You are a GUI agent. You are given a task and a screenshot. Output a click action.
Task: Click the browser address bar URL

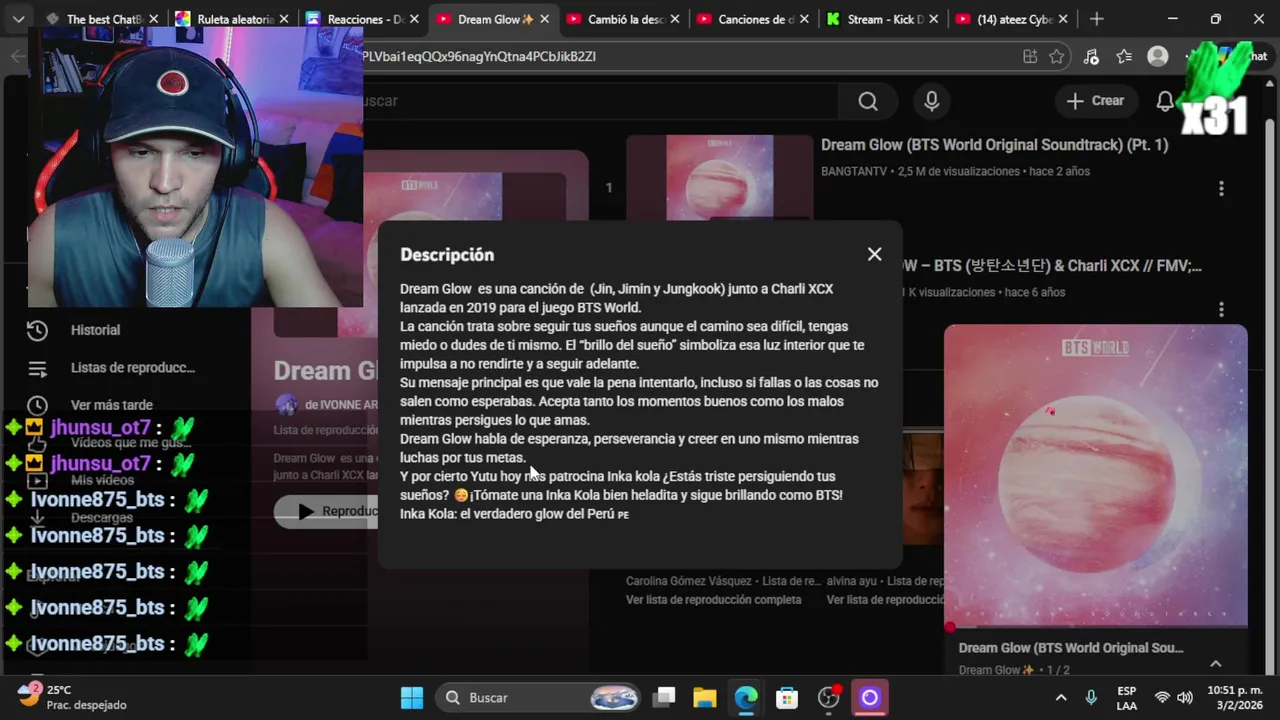(x=480, y=57)
